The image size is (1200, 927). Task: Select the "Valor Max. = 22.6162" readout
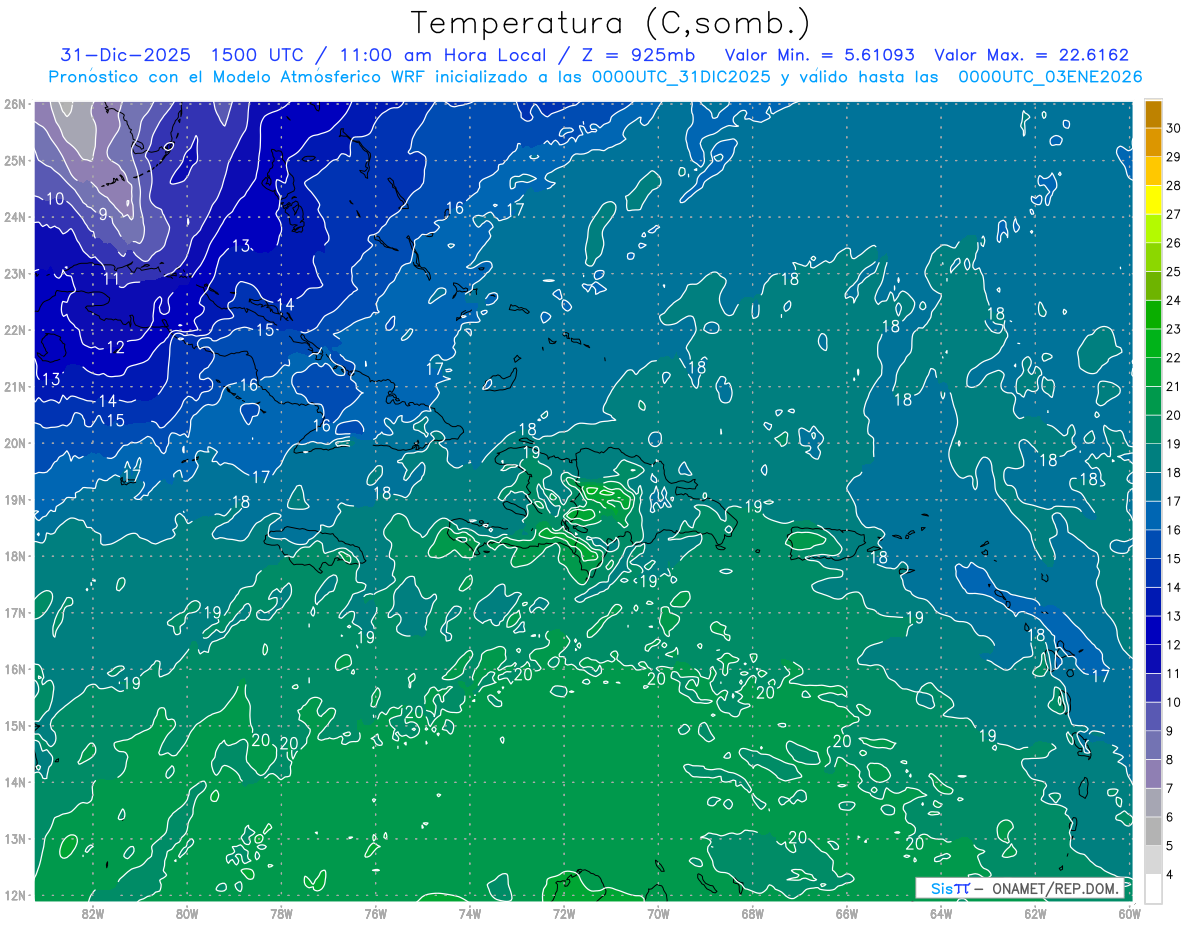pyautogui.click(x=1031, y=55)
